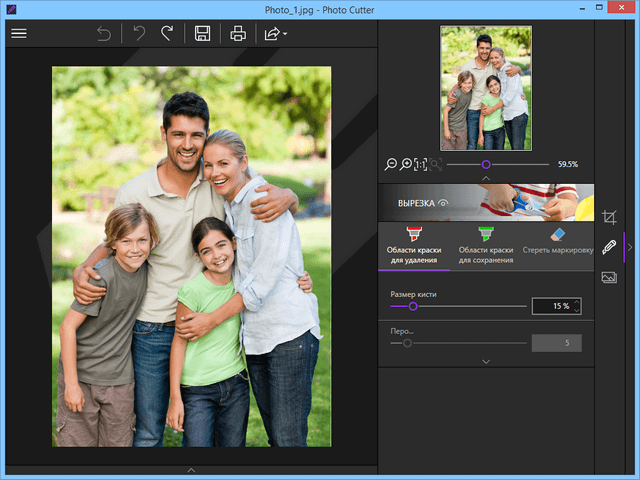
Task: Expand the brush settings panel downward
Action: (486, 362)
